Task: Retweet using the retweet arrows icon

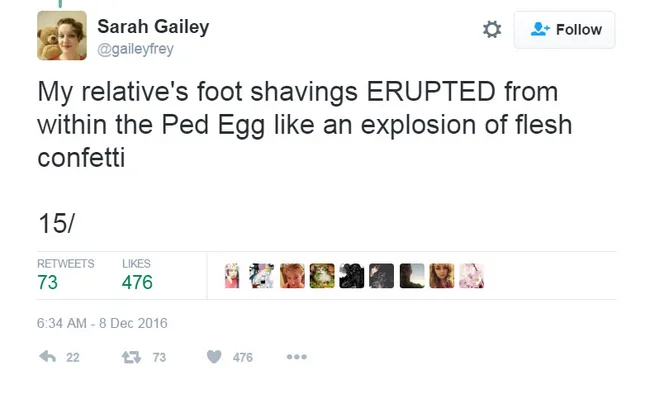Action: [131, 357]
